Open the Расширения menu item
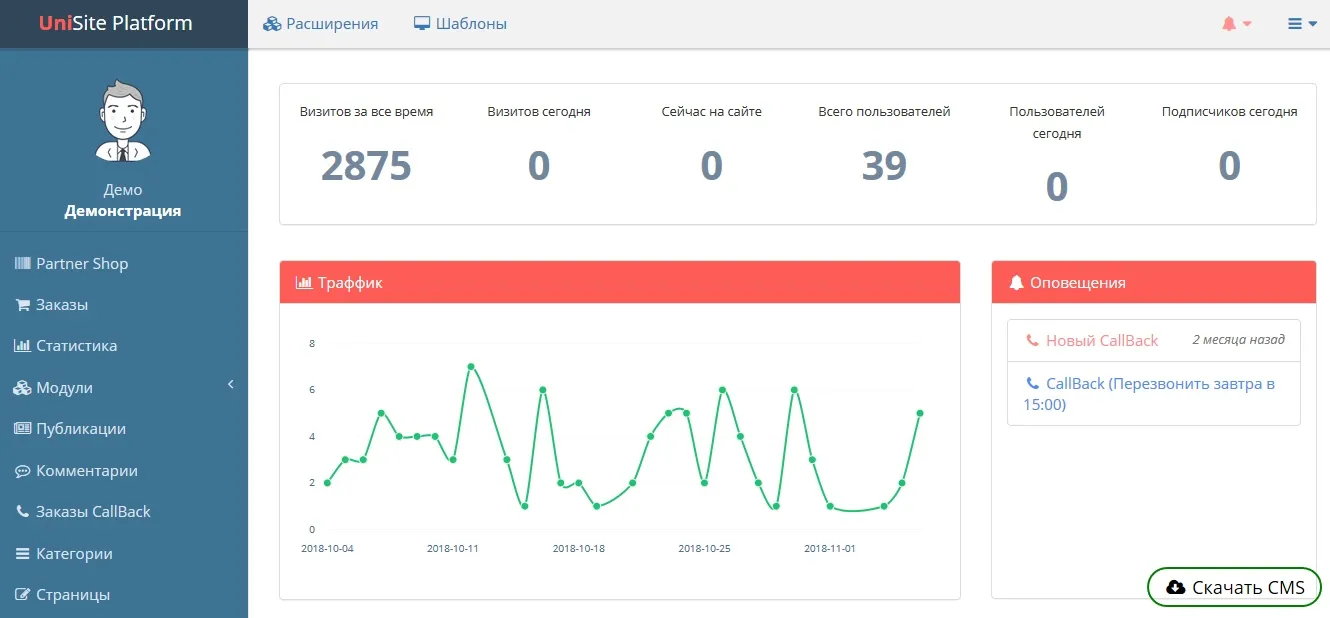The image size is (1330, 618). click(321, 24)
